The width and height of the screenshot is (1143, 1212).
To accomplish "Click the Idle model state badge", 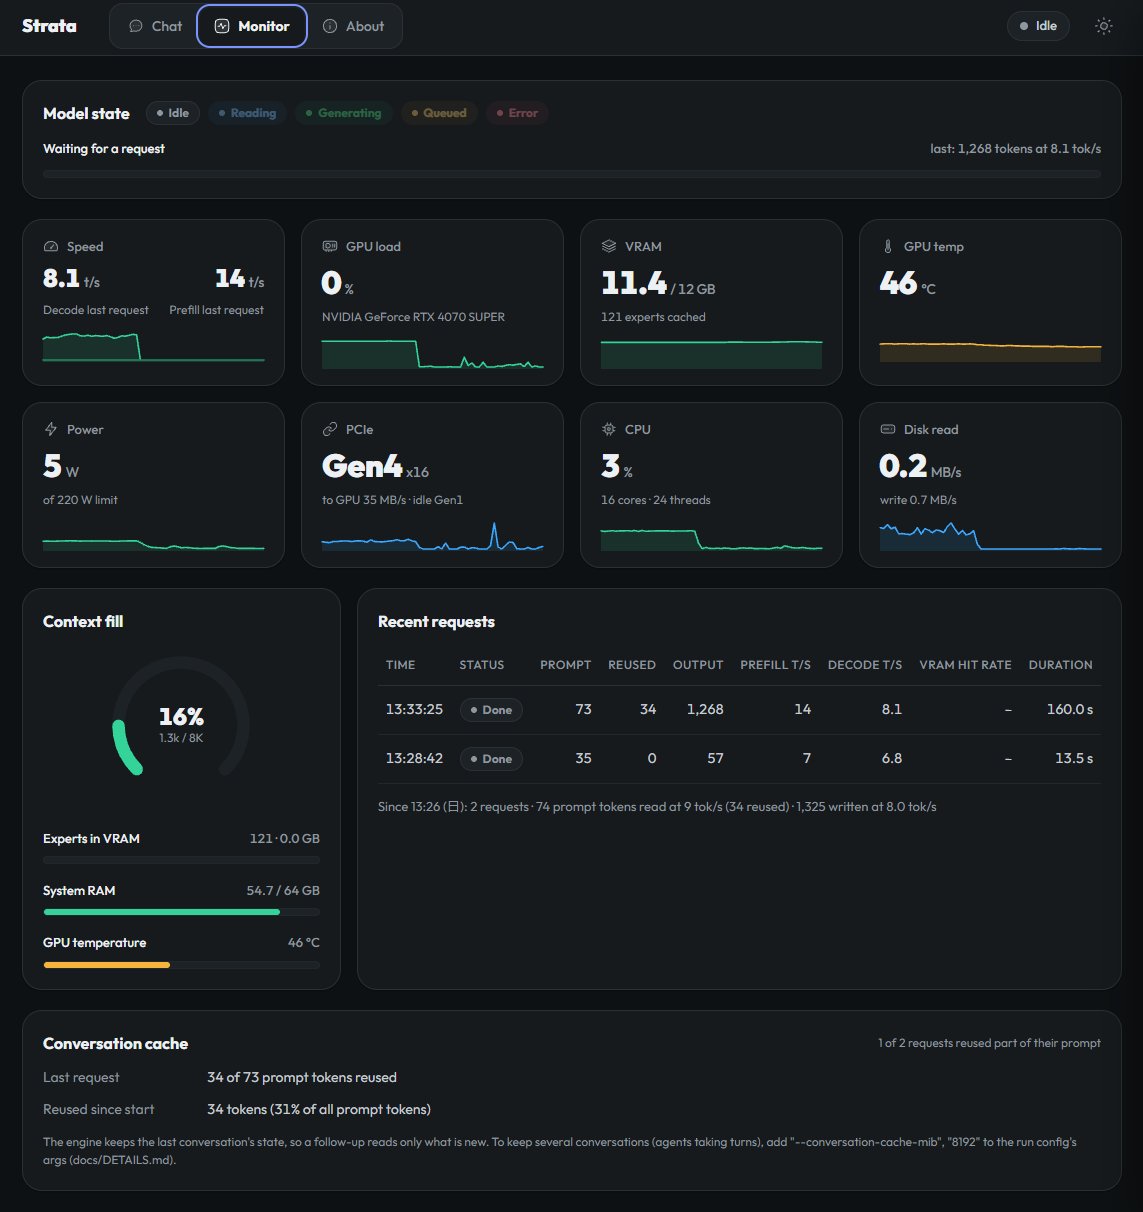I will tap(173, 113).
